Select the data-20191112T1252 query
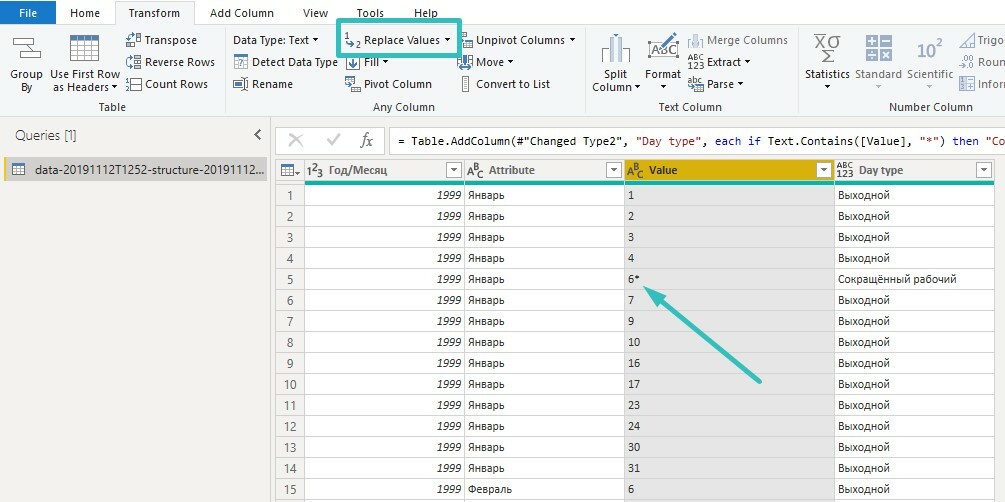1005x502 pixels. click(136, 169)
